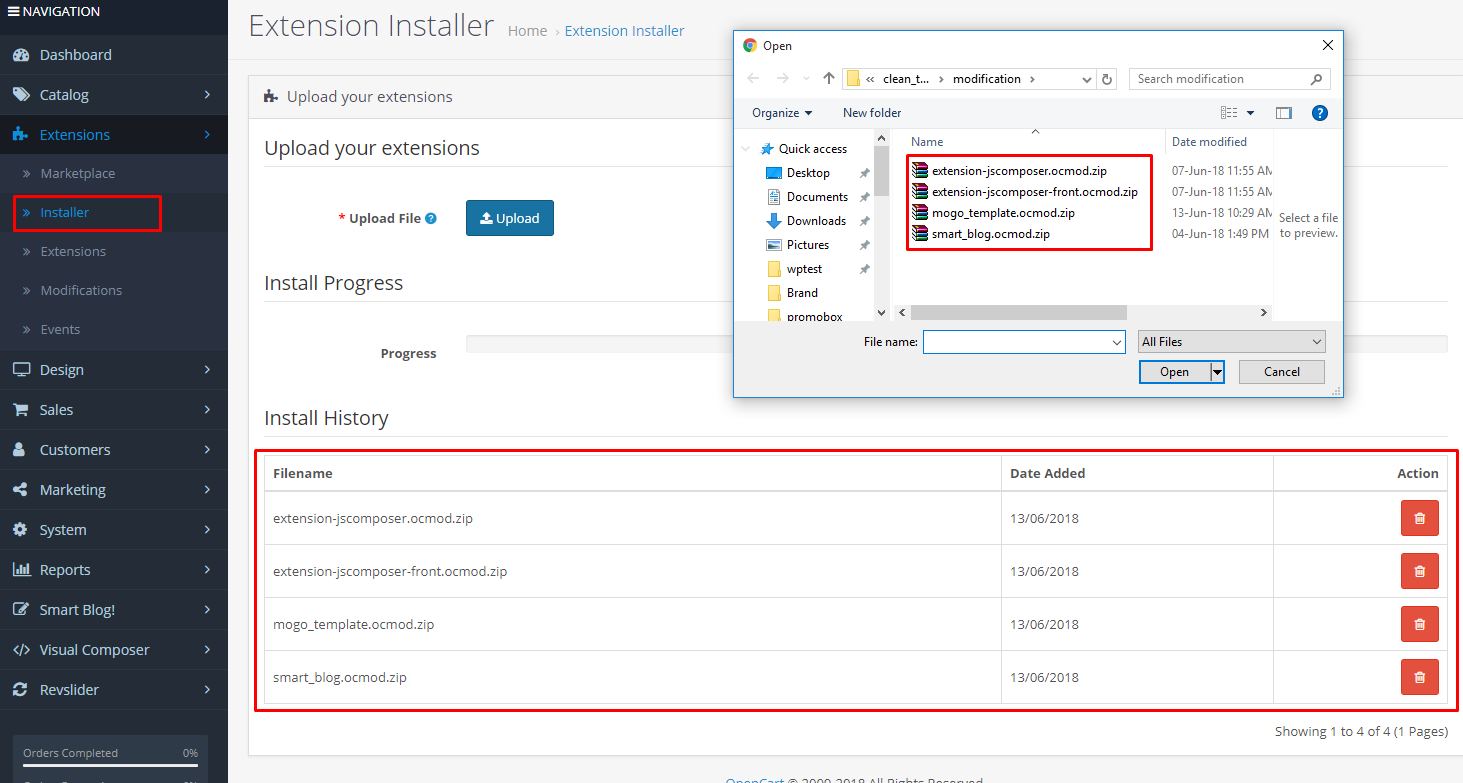Open the Extensions sub-item under Extensions menu

(x=73, y=252)
